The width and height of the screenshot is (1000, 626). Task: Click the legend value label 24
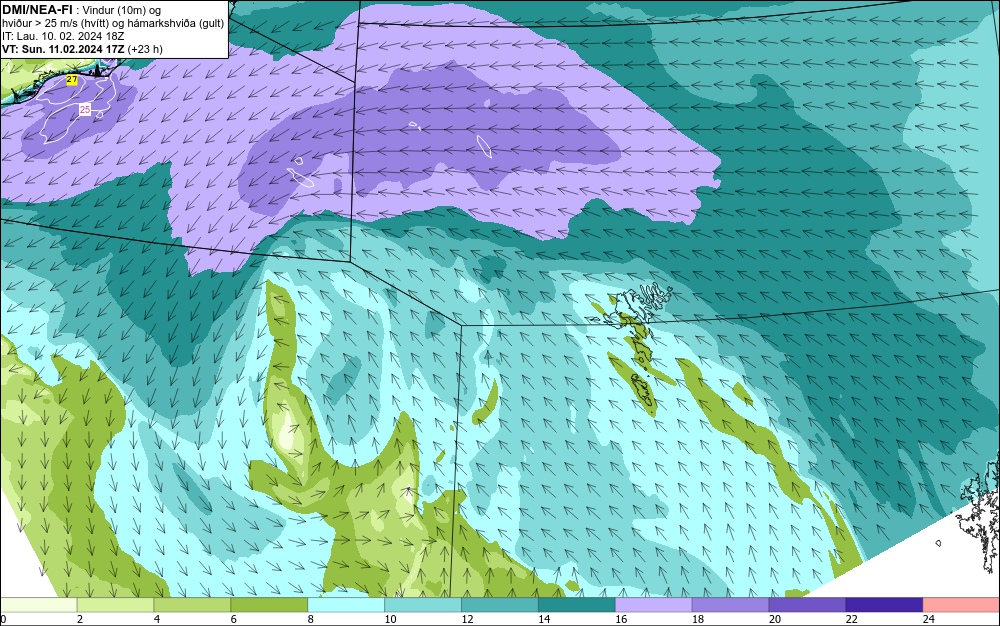tap(929, 619)
